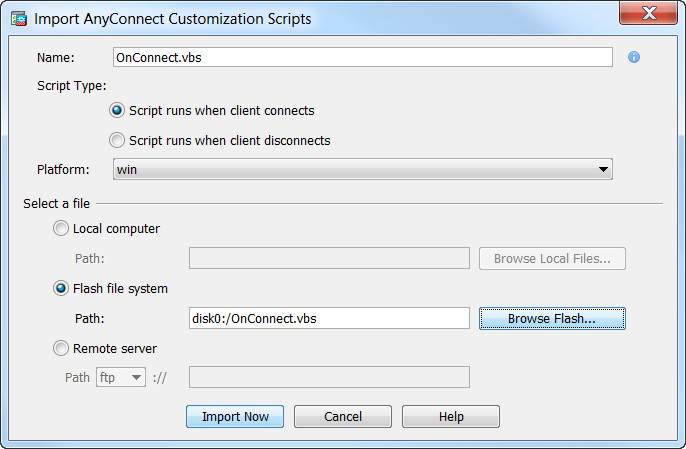Click the Name field containing OnConnect.vbs

pos(363,57)
